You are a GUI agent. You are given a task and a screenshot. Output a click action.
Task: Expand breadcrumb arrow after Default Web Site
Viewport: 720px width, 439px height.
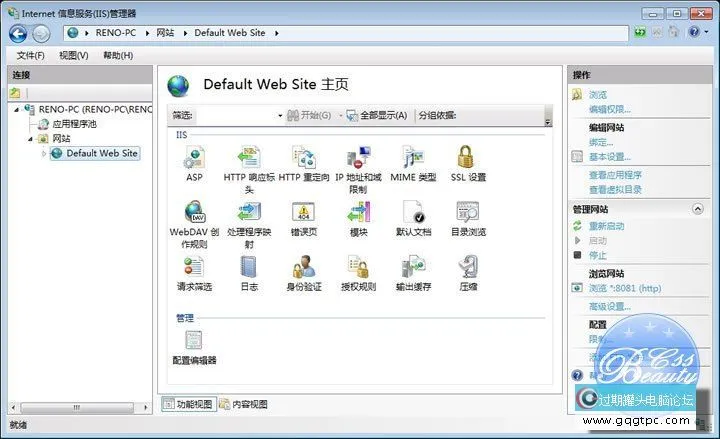pyautogui.click(x=276, y=33)
